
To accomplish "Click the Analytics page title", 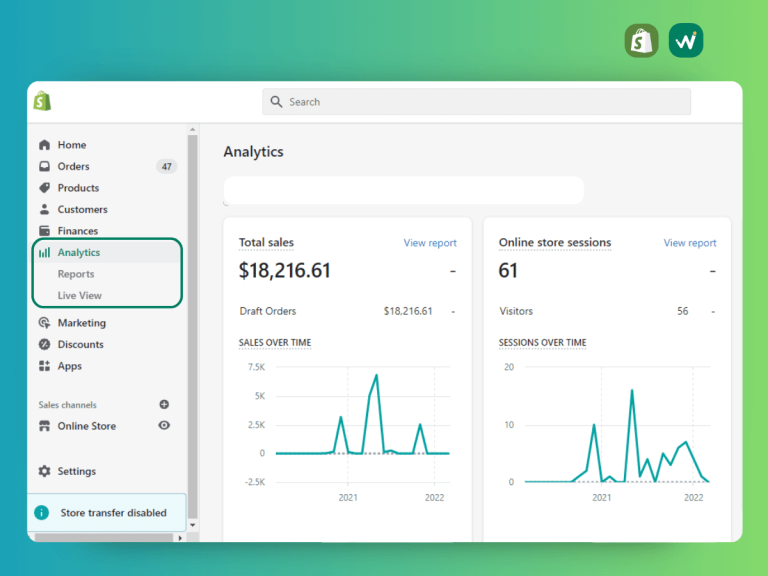I will click(x=253, y=152).
